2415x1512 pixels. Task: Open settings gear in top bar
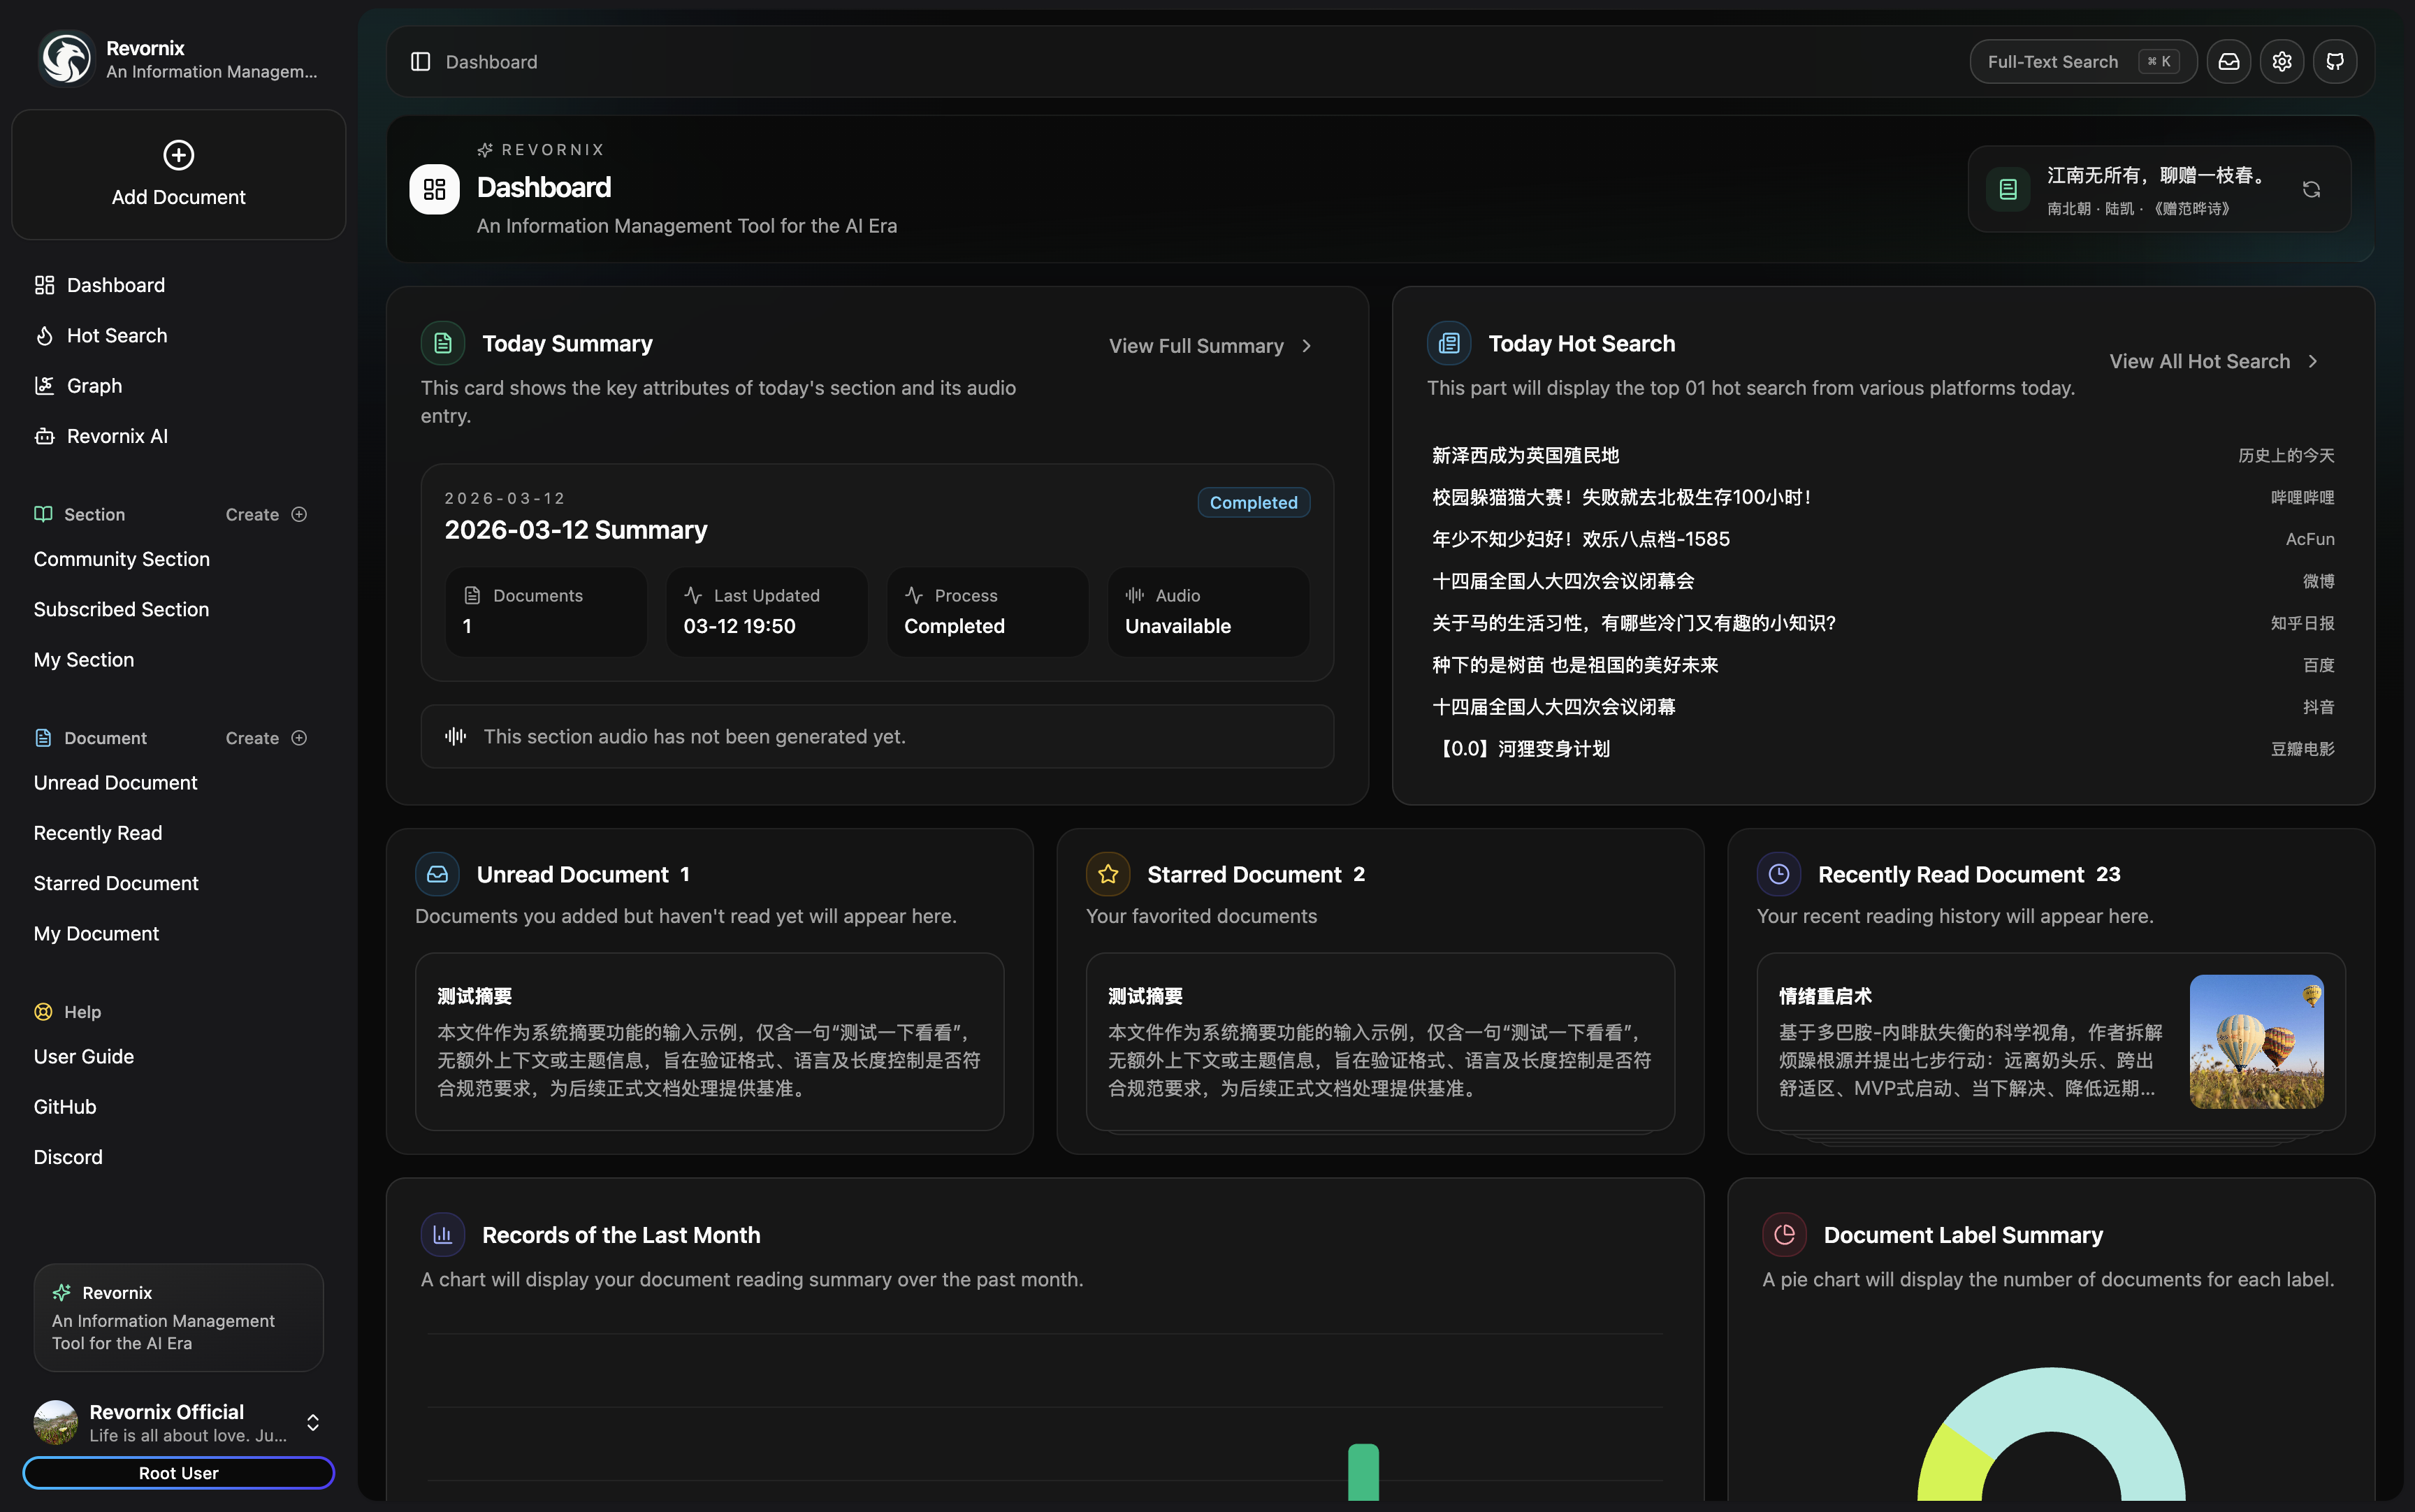click(x=2281, y=62)
